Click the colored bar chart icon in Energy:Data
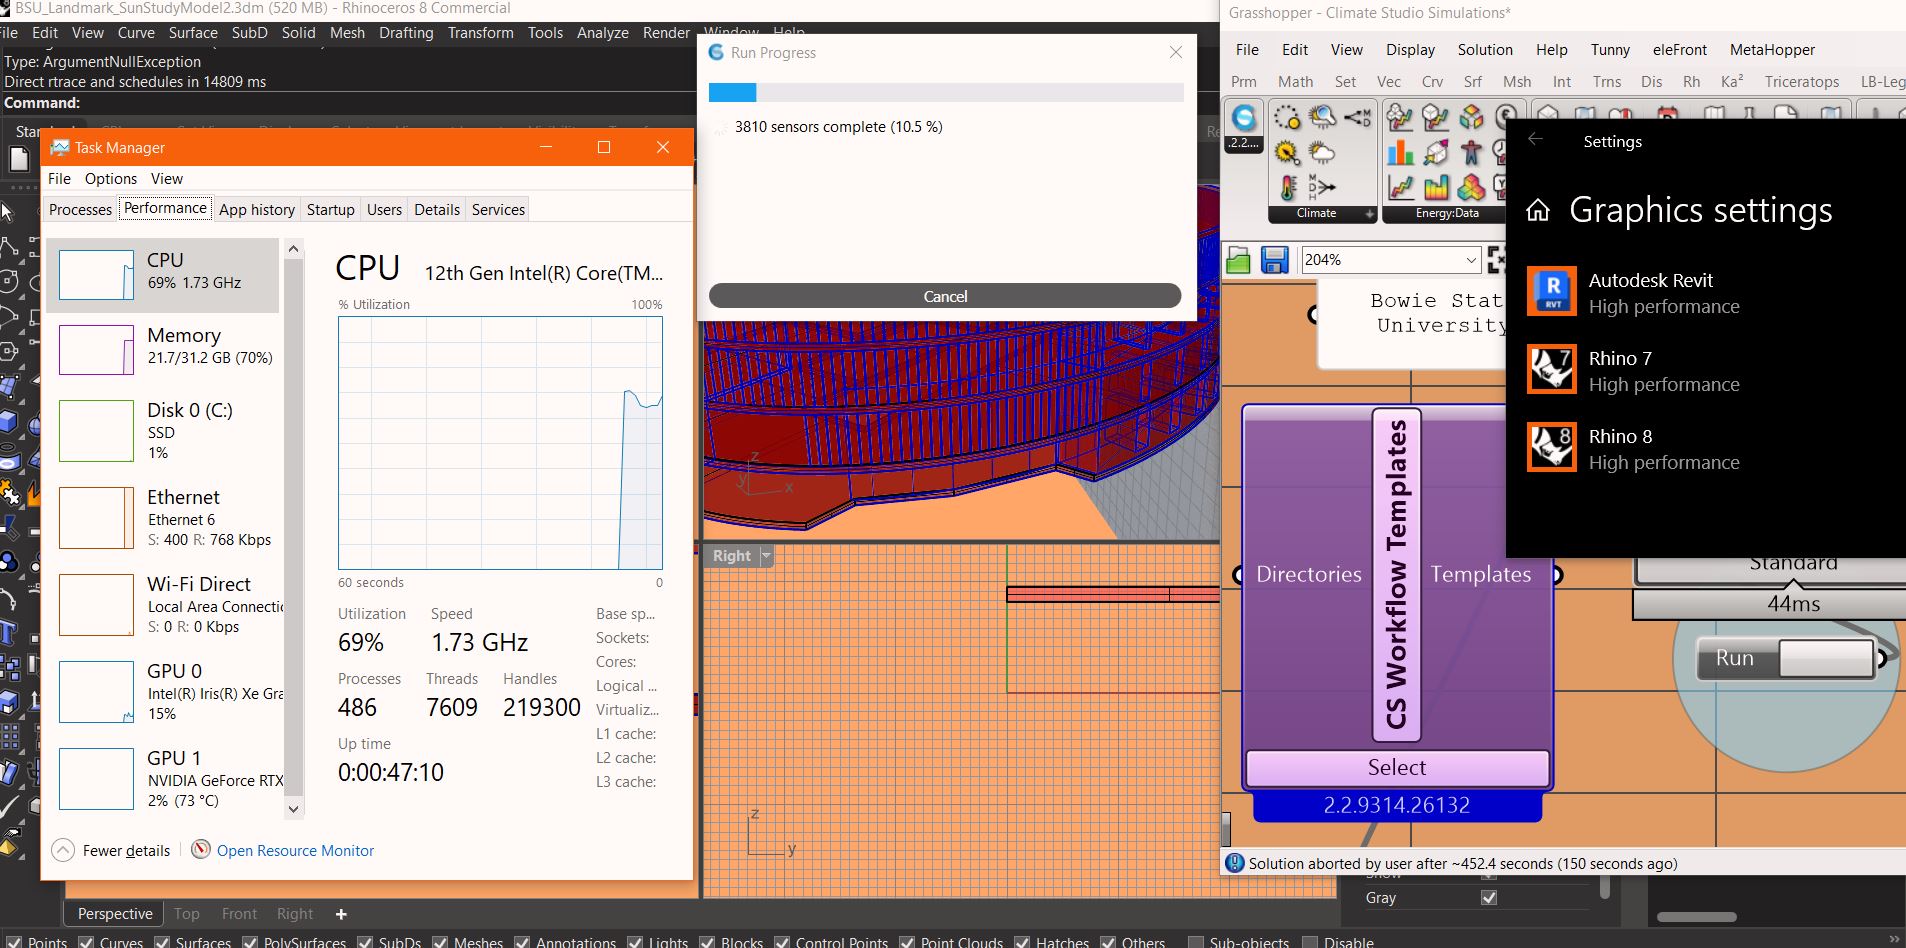 (1400, 153)
